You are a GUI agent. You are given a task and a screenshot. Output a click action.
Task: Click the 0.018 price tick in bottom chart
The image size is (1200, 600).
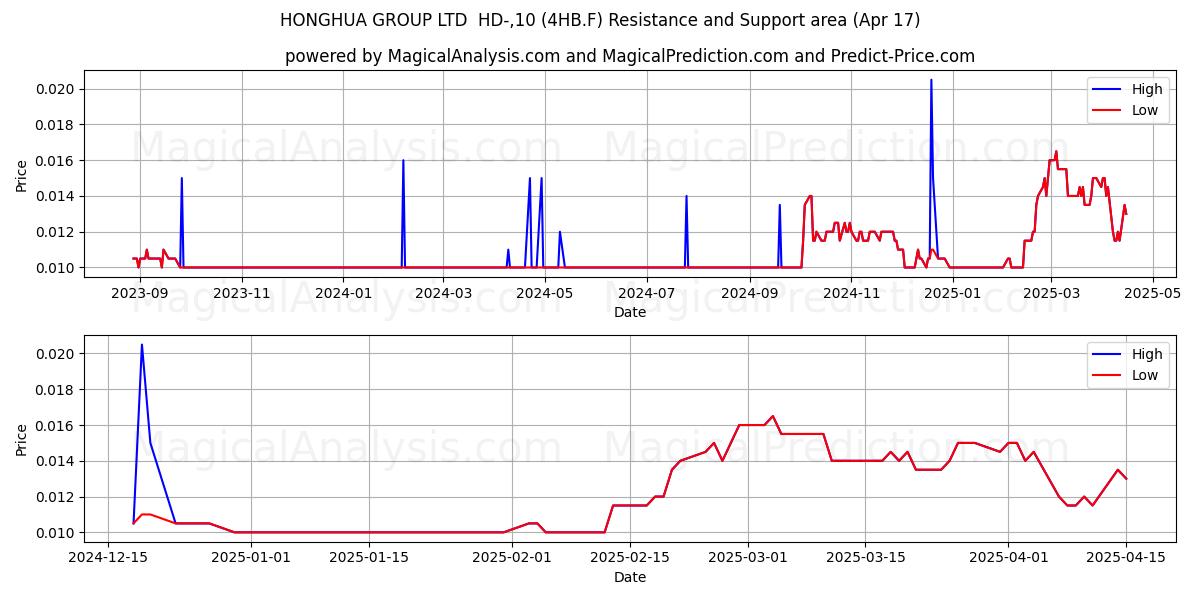pos(57,390)
